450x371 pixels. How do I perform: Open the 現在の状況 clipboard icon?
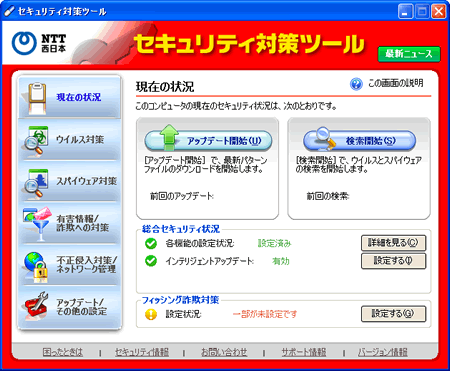(x=37, y=97)
